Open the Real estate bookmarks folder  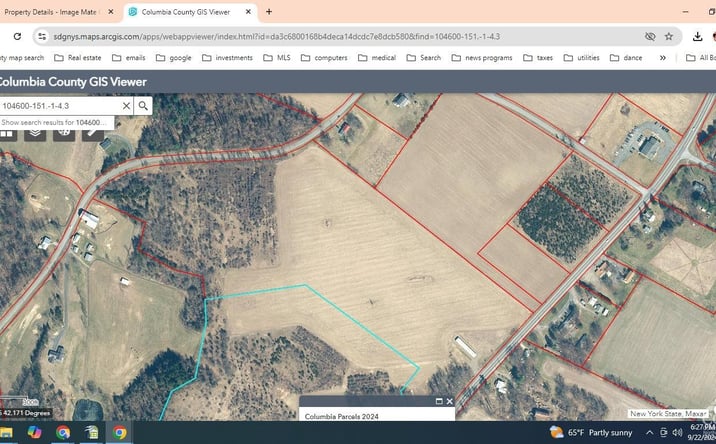78,58
